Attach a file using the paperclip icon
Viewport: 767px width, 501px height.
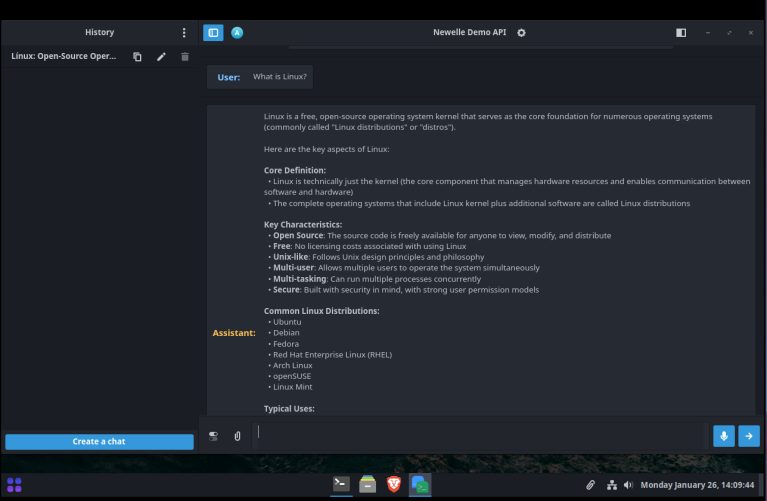pos(237,436)
